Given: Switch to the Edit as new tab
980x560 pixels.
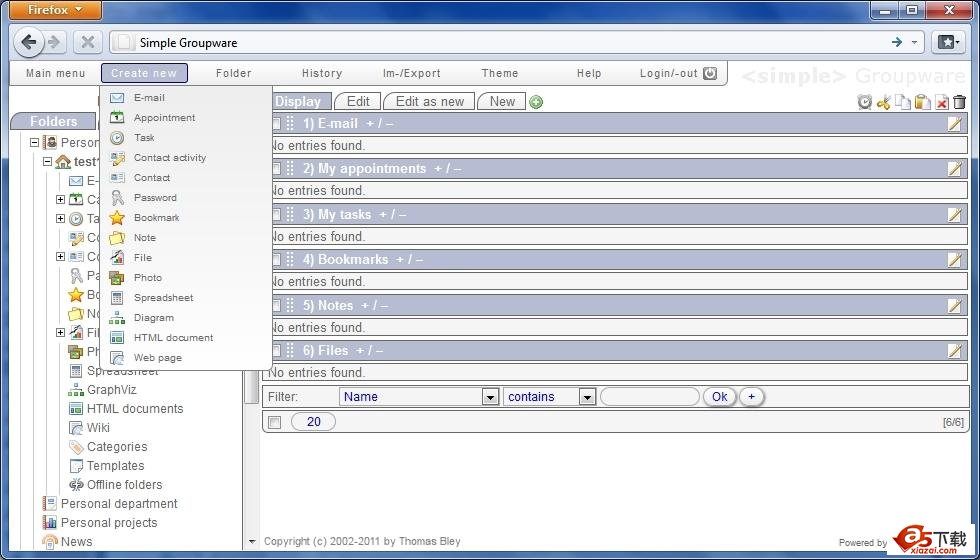Looking at the screenshot, I should point(430,101).
